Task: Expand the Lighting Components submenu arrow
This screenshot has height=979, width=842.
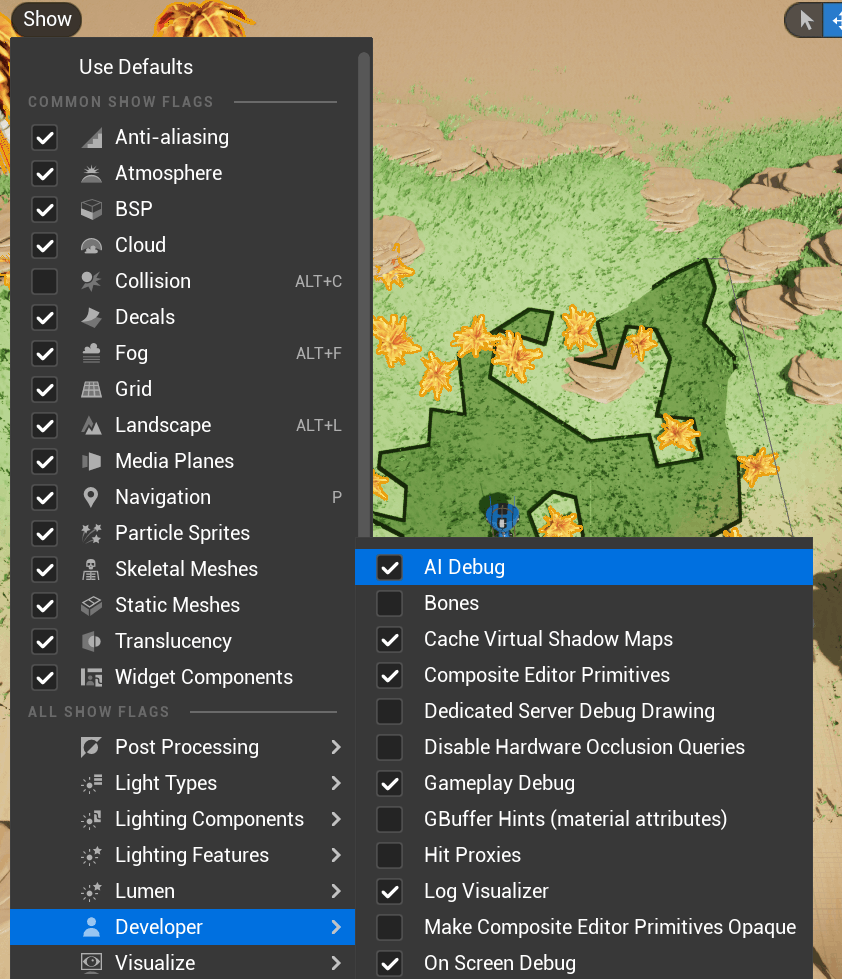Action: coord(336,819)
